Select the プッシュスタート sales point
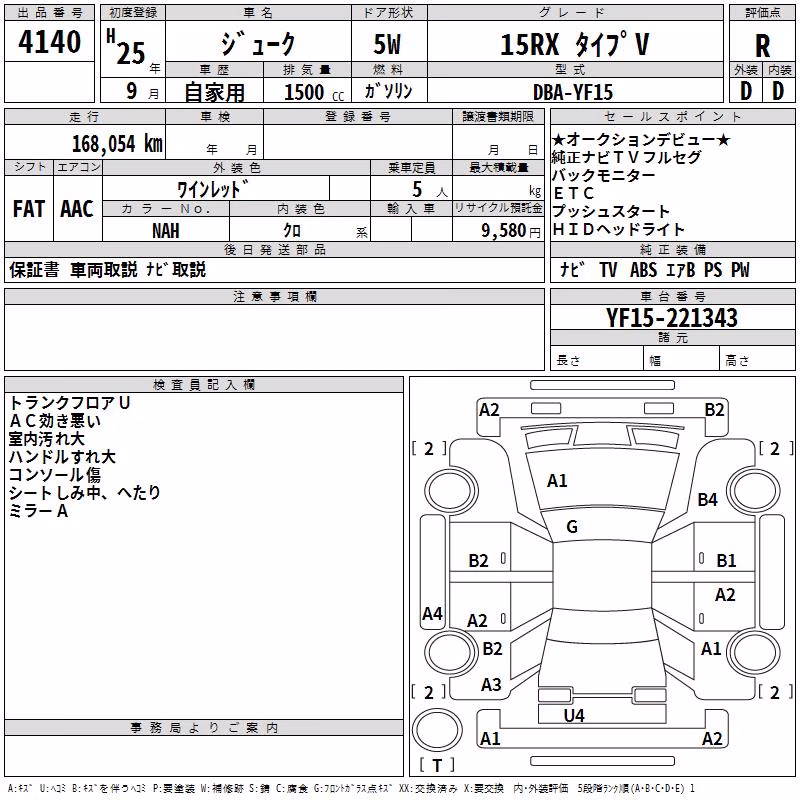This screenshot has height=800, width=800. tap(611, 211)
